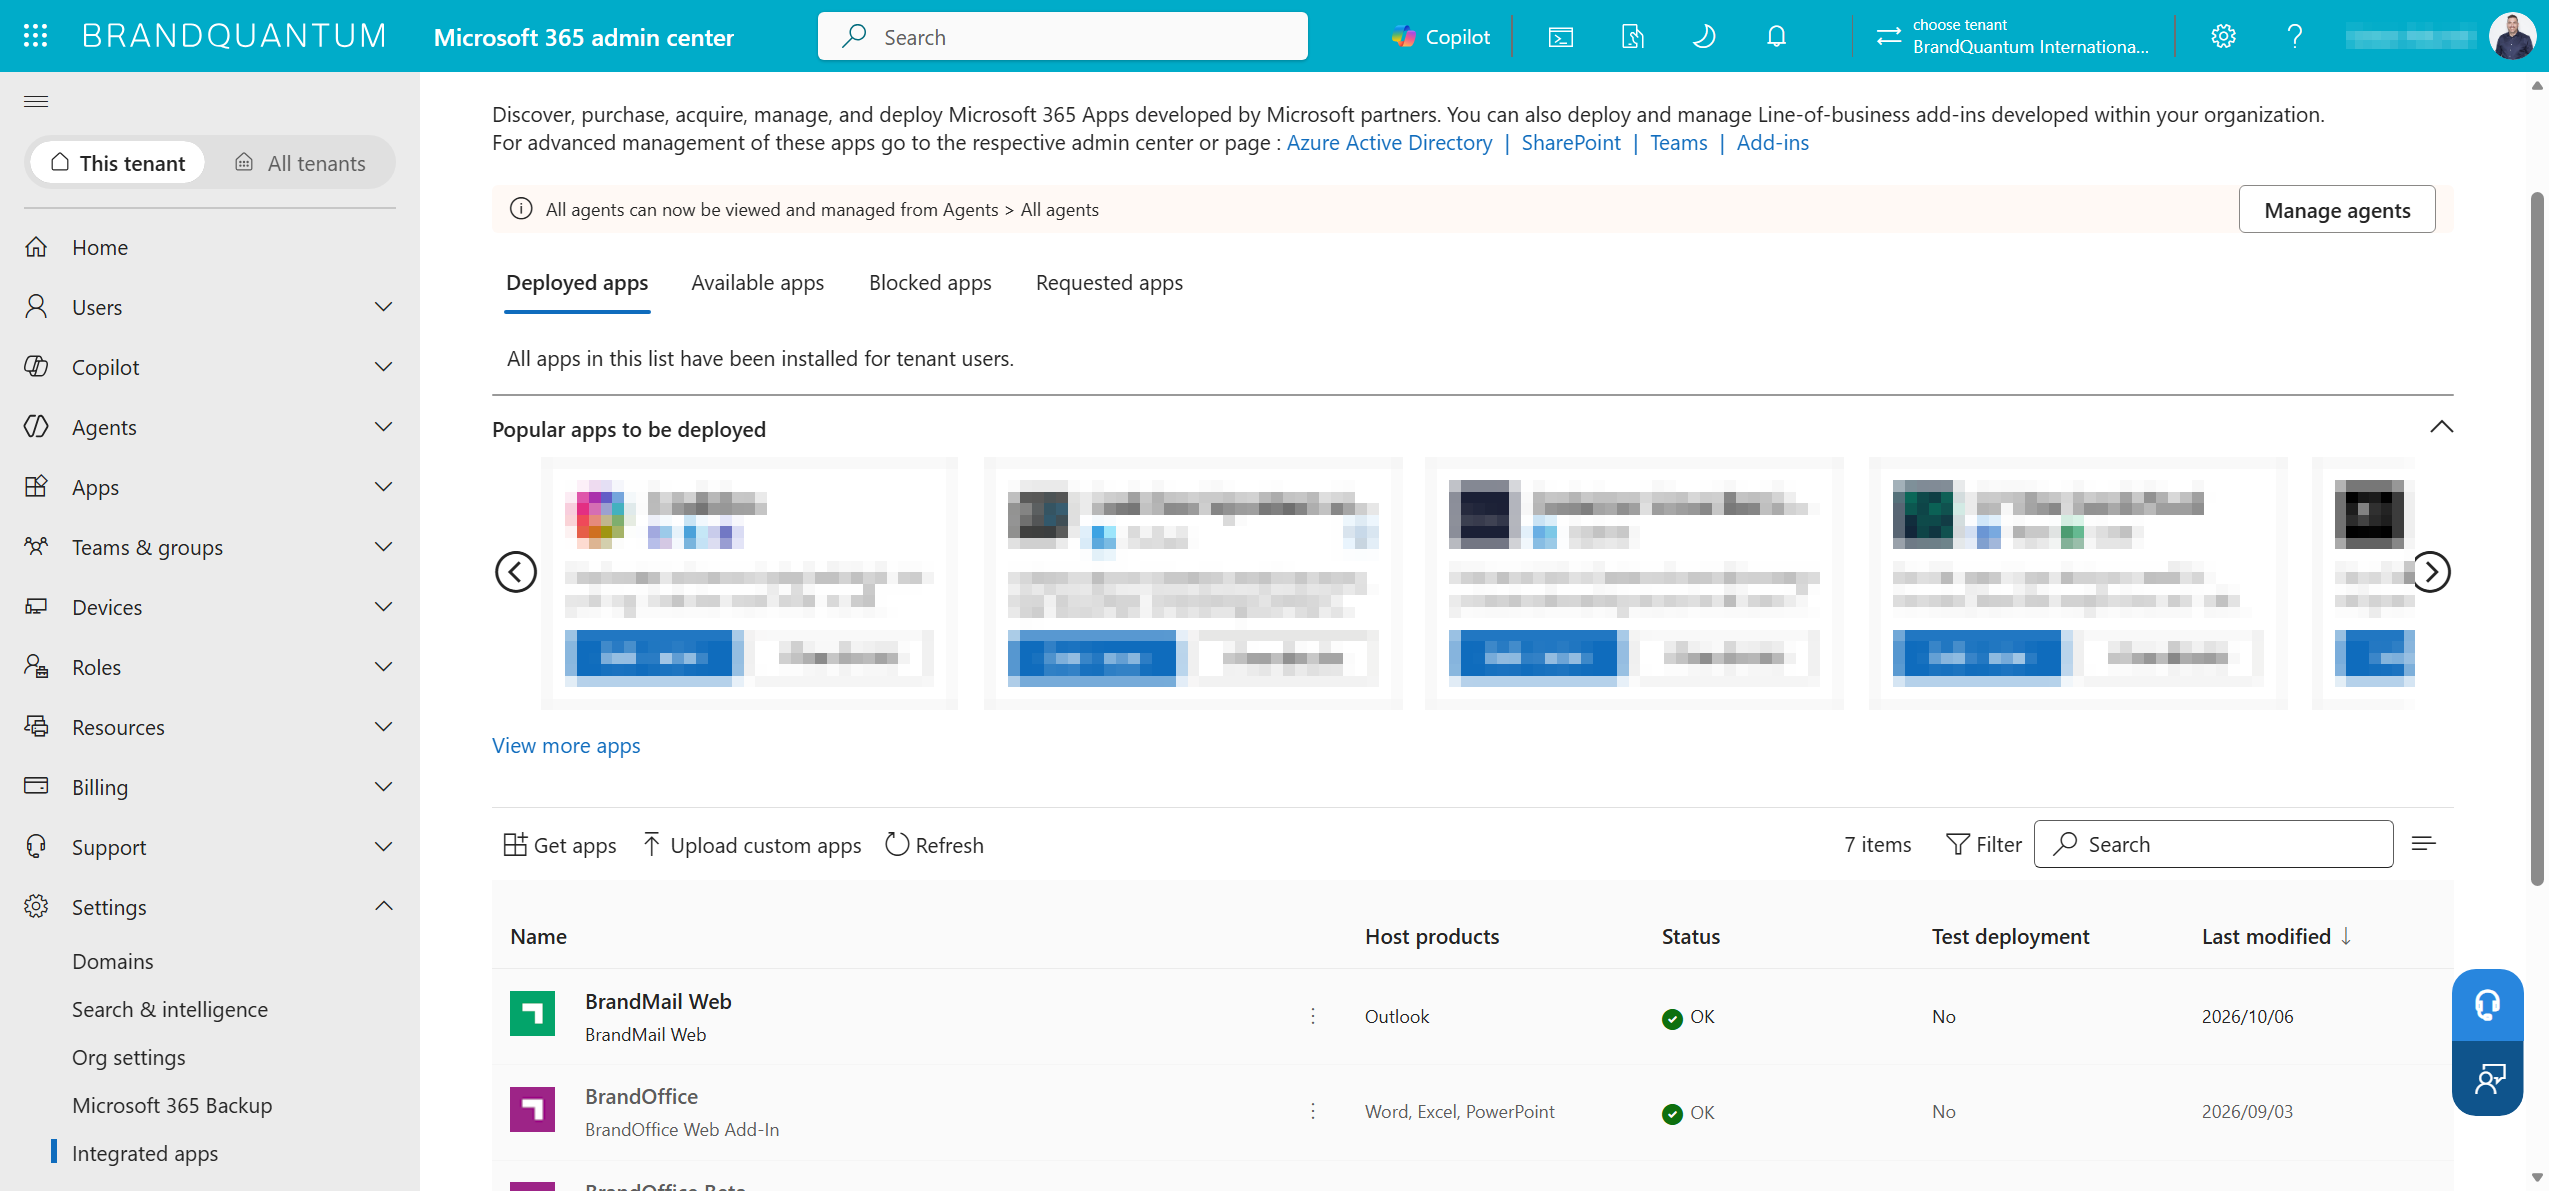Open Cloud Shell terminal icon
This screenshot has width=2549, height=1191.
[x=1561, y=37]
